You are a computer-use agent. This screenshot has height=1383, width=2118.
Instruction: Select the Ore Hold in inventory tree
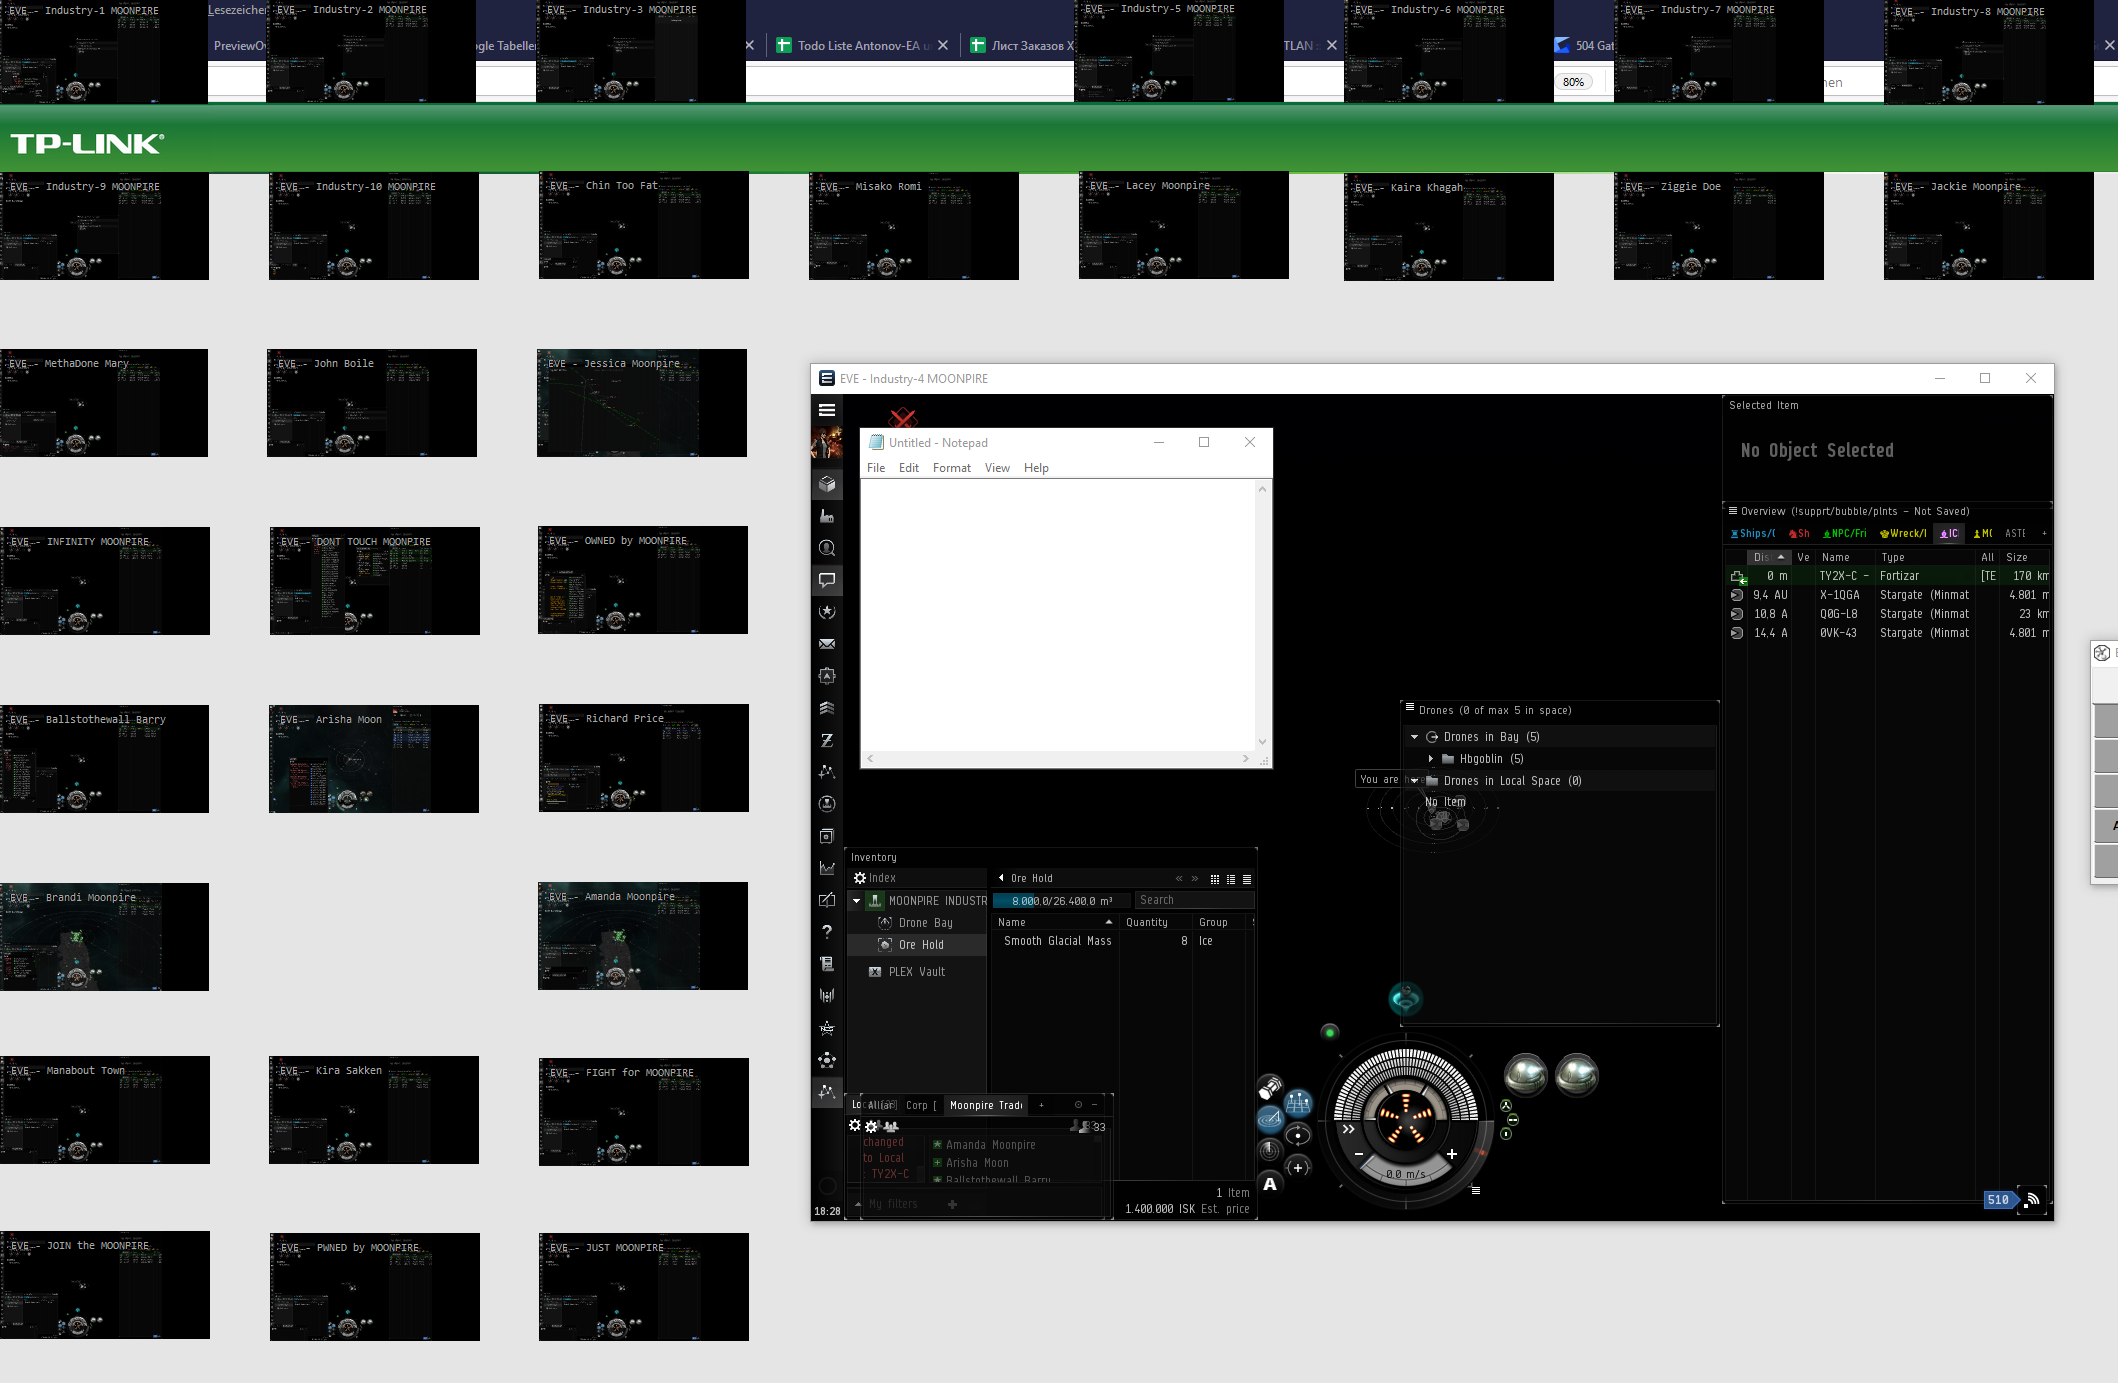click(x=920, y=945)
